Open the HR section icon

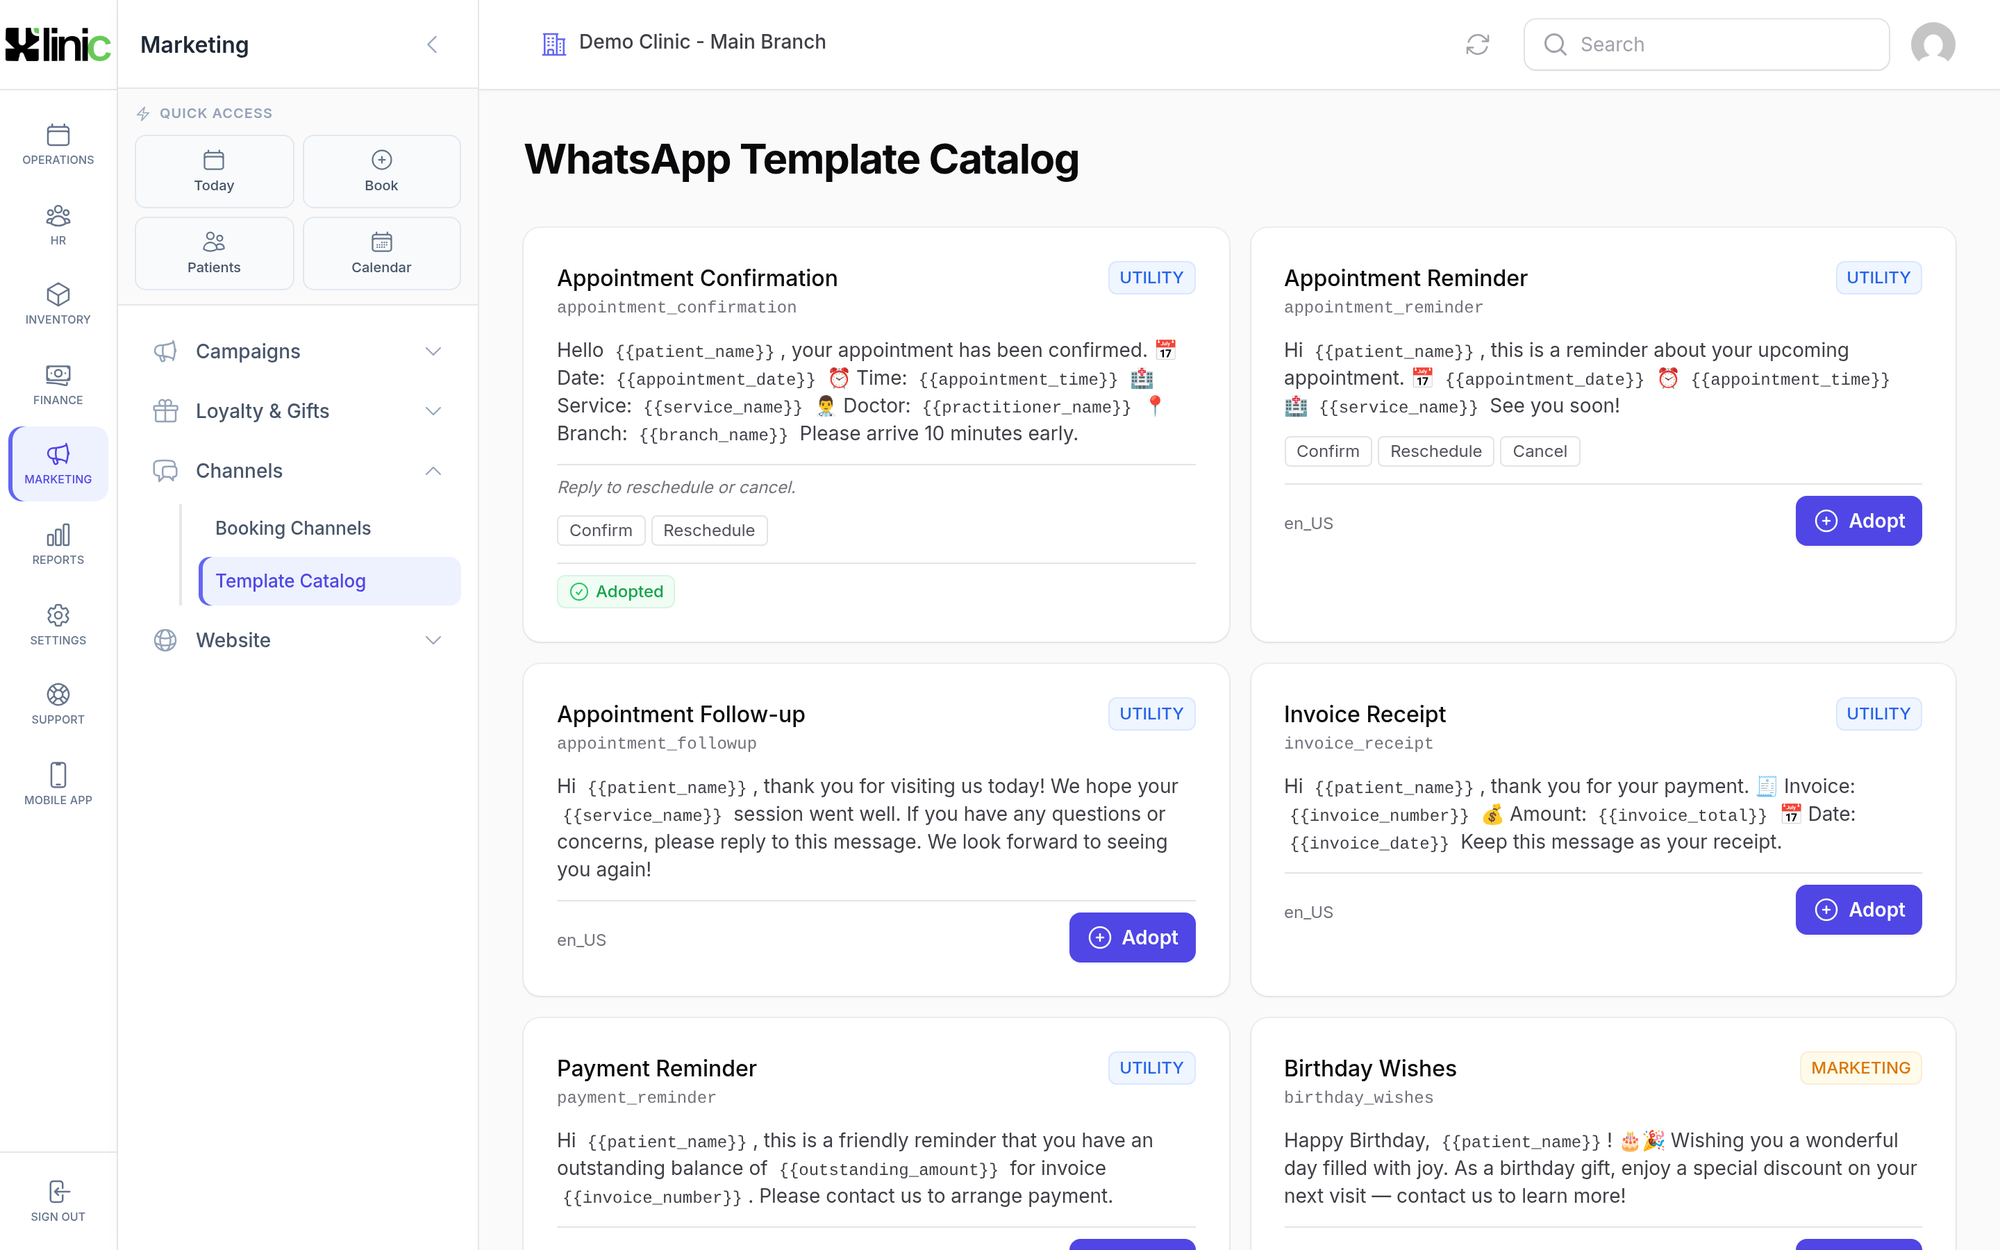(58, 215)
